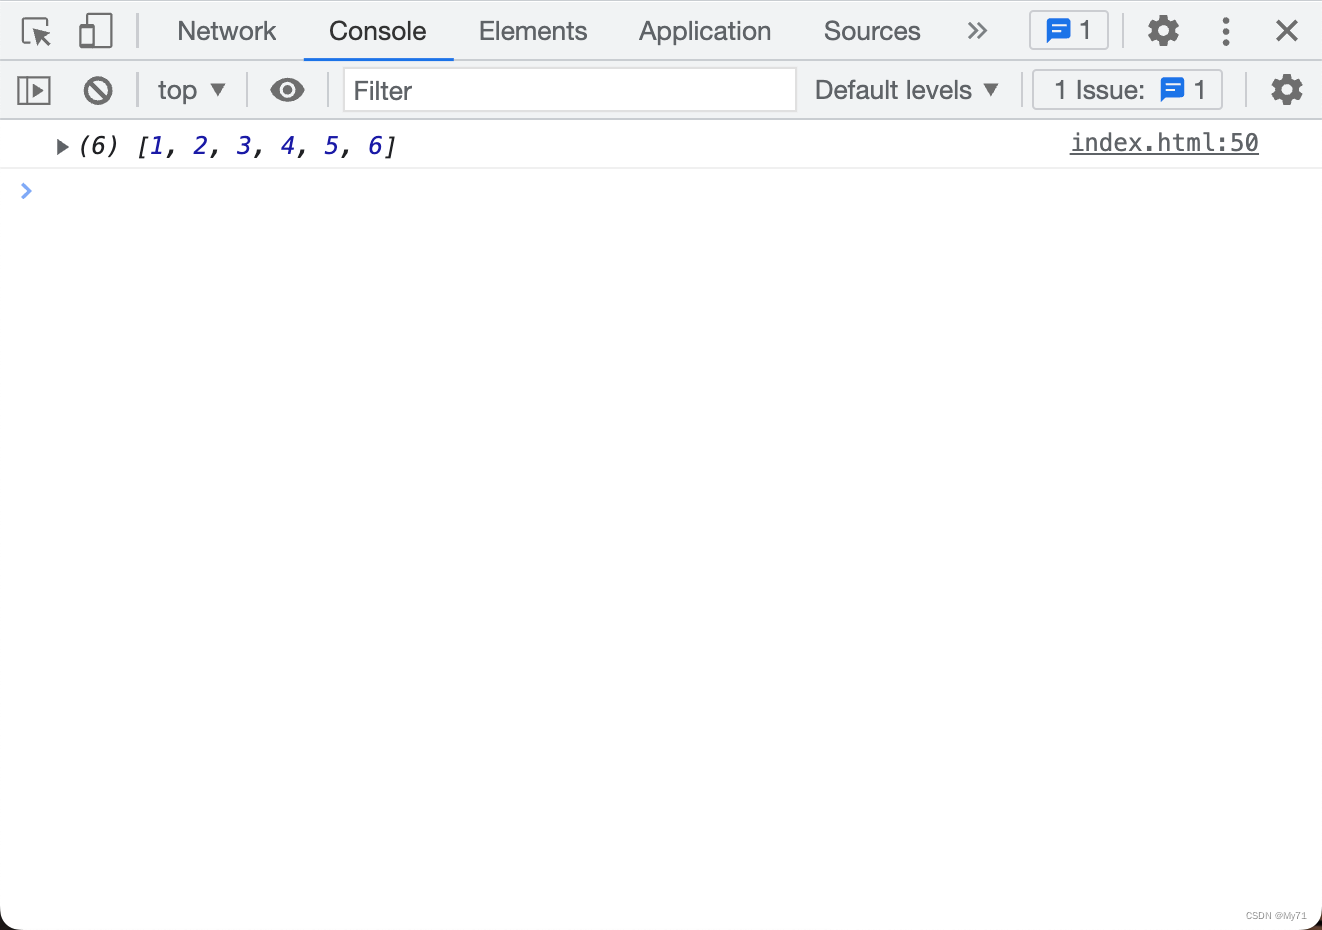The width and height of the screenshot is (1322, 930).
Task: Open DevTools settings gear in the tab bar
Action: point(1163,31)
